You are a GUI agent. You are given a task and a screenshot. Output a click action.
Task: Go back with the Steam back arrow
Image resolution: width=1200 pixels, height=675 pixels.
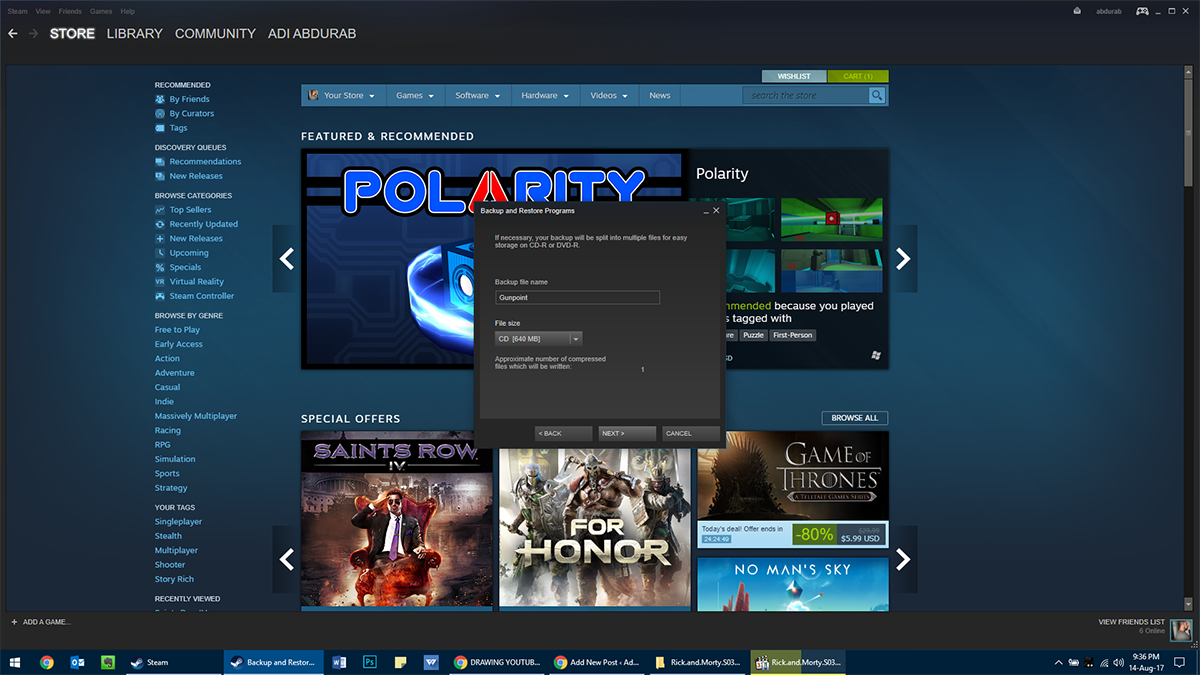(x=12, y=33)
